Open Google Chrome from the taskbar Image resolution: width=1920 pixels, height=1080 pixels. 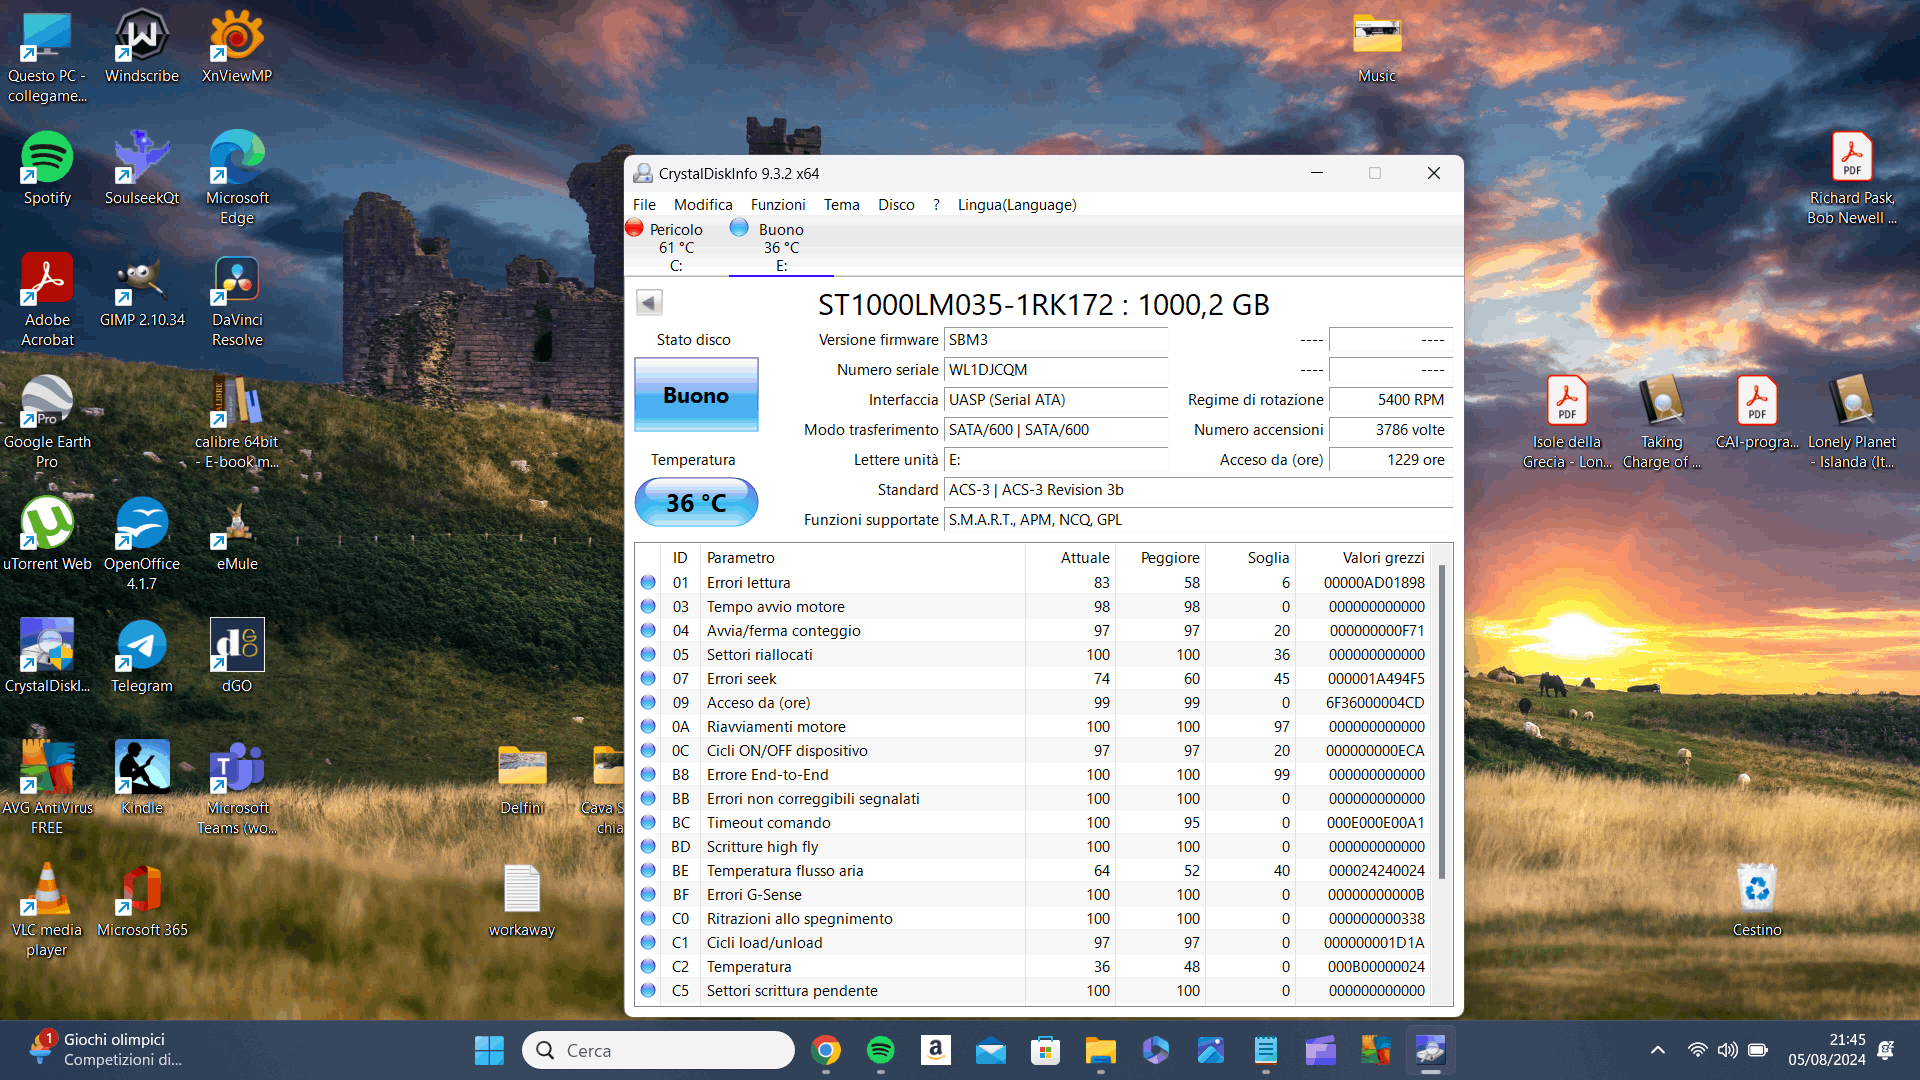(x=826, y=1050)
